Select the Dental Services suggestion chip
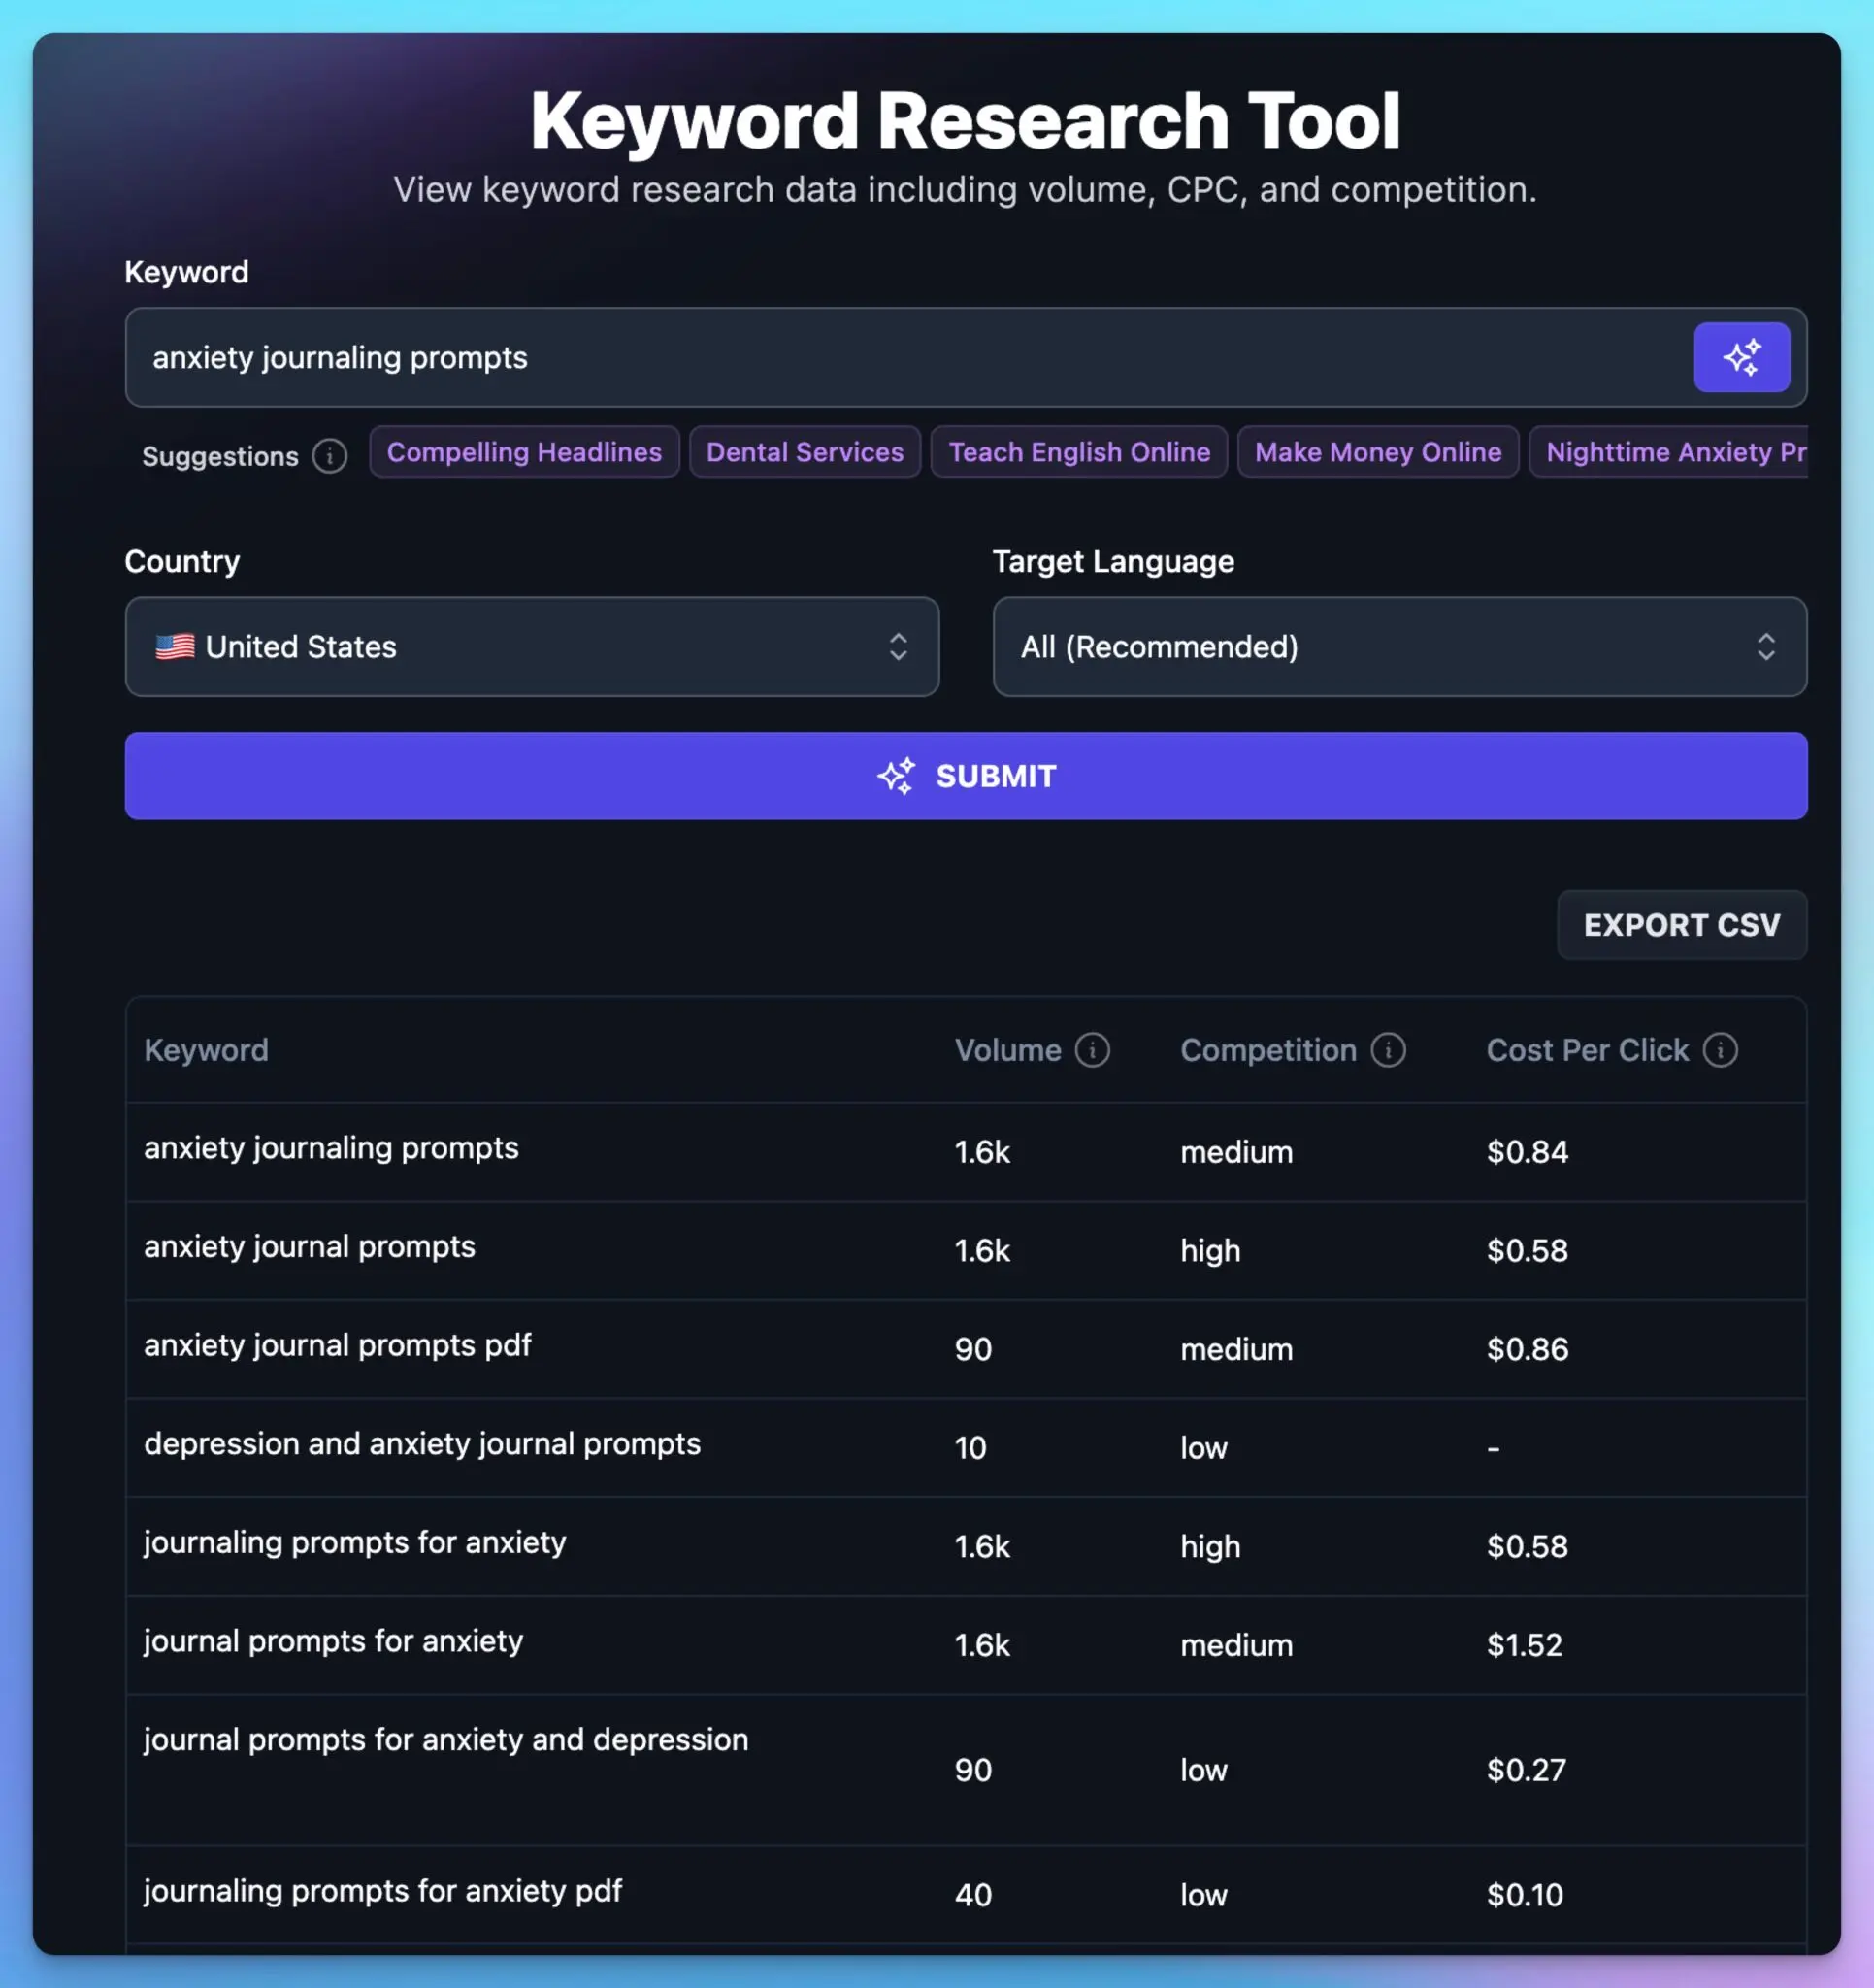 [x=805, y=452]
